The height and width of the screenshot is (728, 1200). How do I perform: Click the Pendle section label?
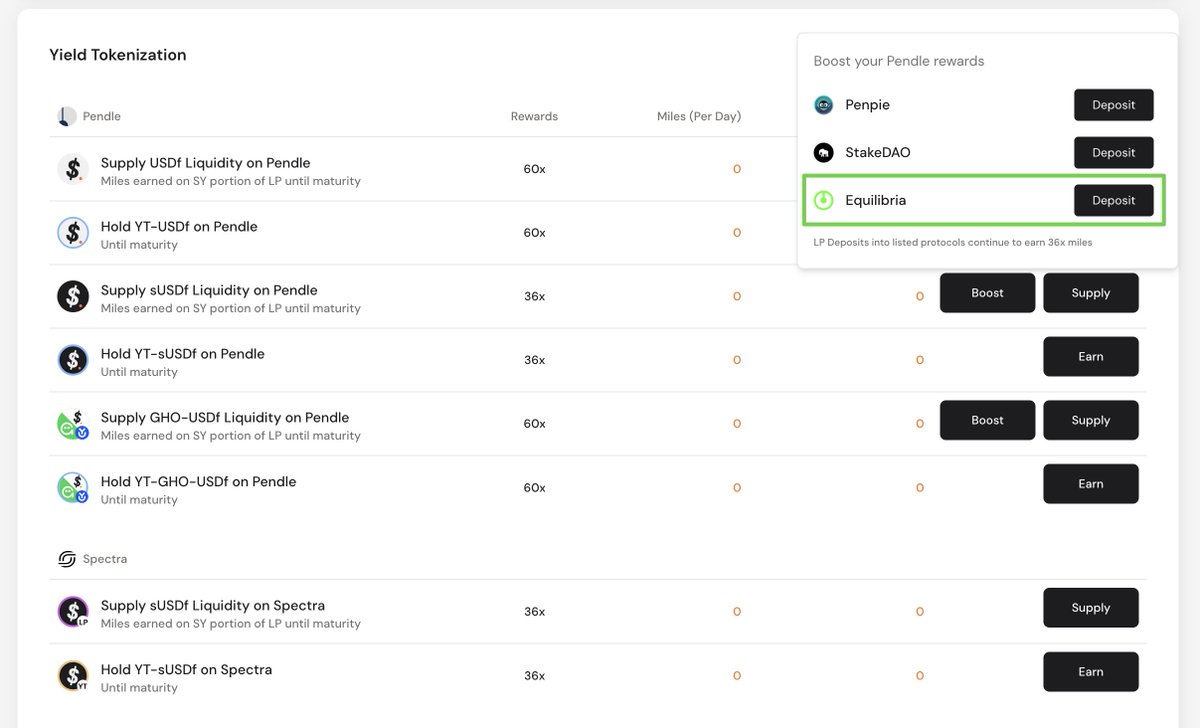[x=102, y=116]
